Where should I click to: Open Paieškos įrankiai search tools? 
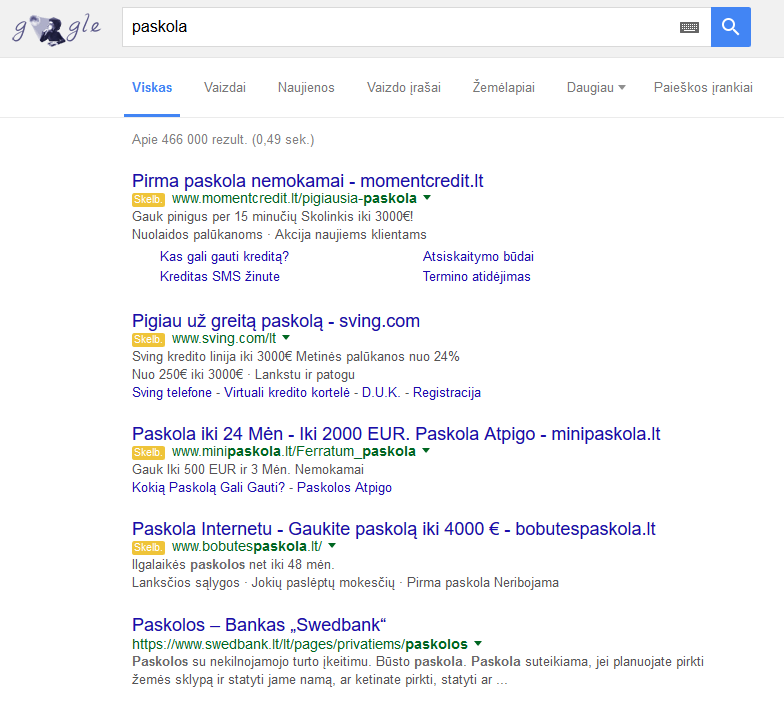(703, 88)
